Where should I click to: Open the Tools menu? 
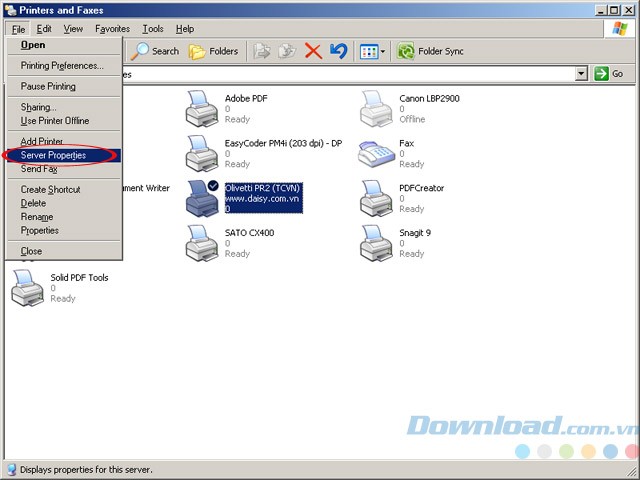[x=153, y=29]
